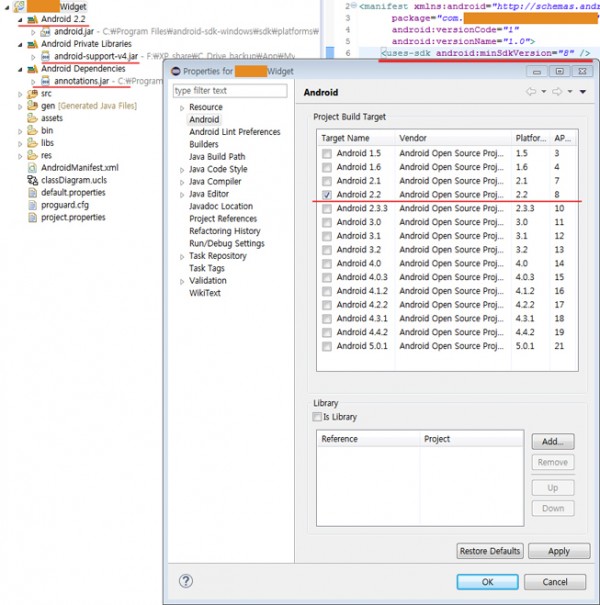Collapse the Android Dependencies node
Screen dimensions: 600x605
click(x=20, y=69)
